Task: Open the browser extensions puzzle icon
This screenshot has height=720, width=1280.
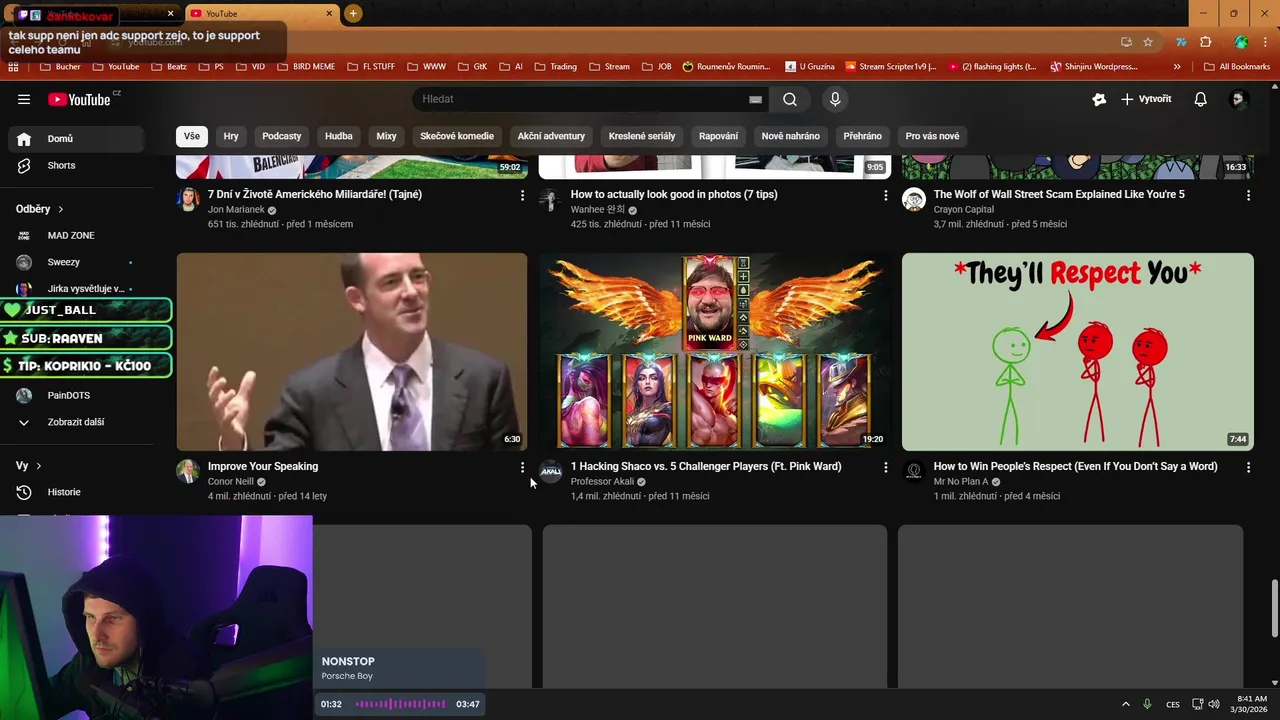Action: coord(1205,42)
